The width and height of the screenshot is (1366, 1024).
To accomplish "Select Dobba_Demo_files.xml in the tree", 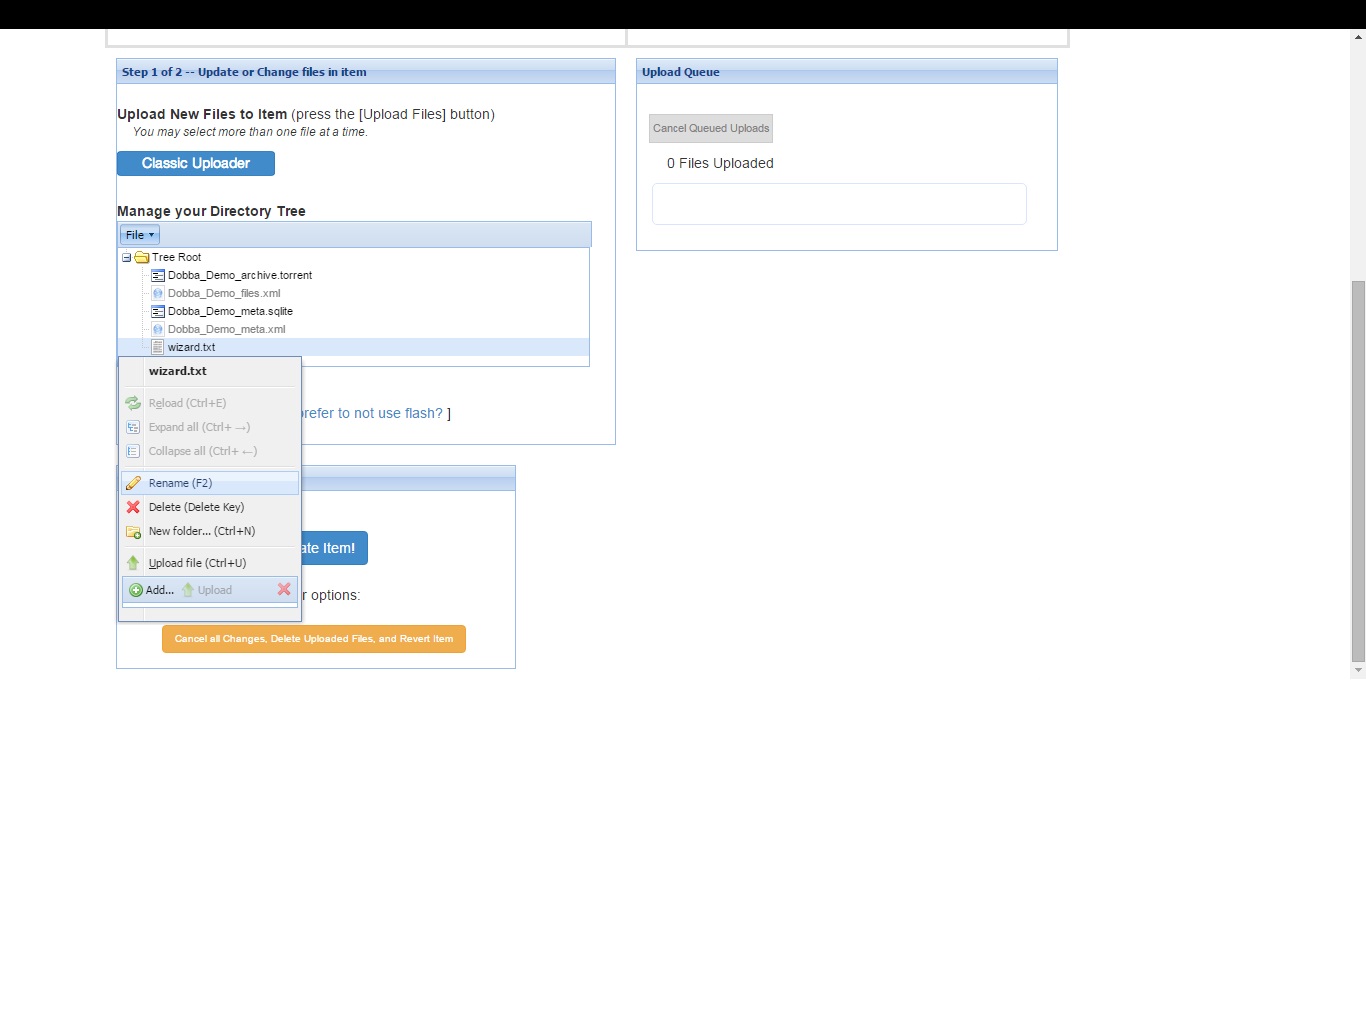I will (x=224, y=293).
